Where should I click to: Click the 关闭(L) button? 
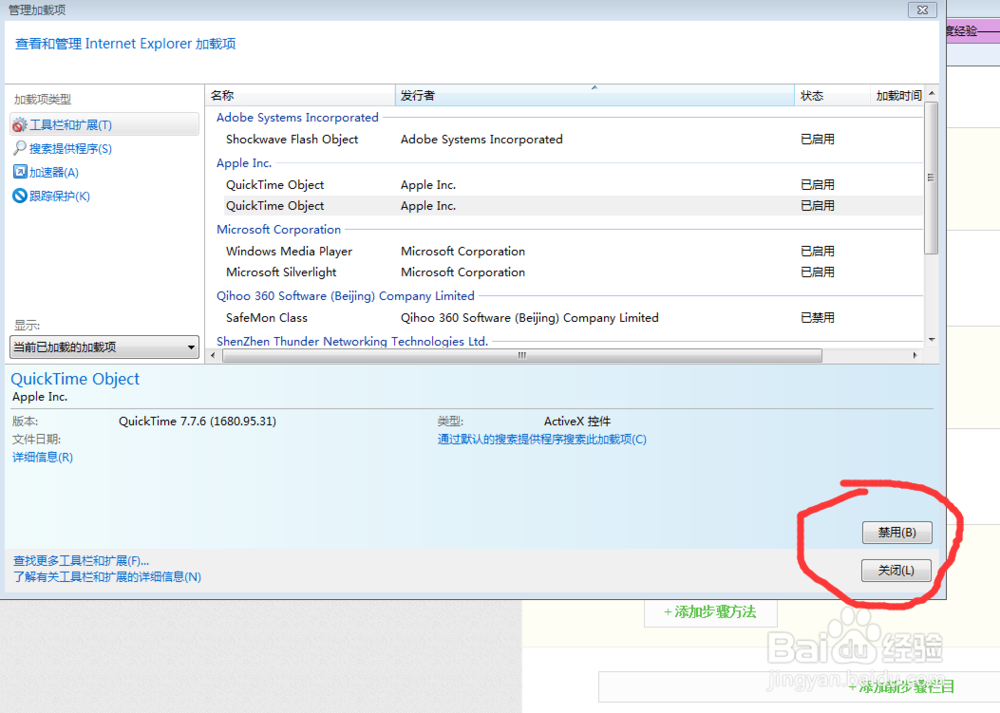(896, 570)
